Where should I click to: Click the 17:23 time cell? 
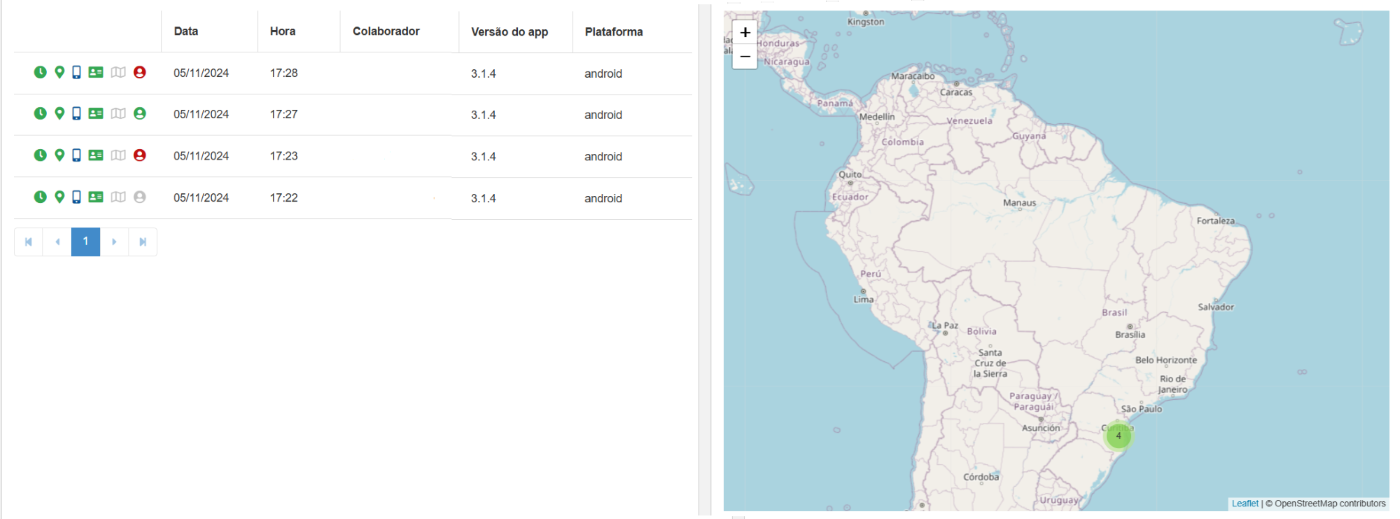click(284, 156)
